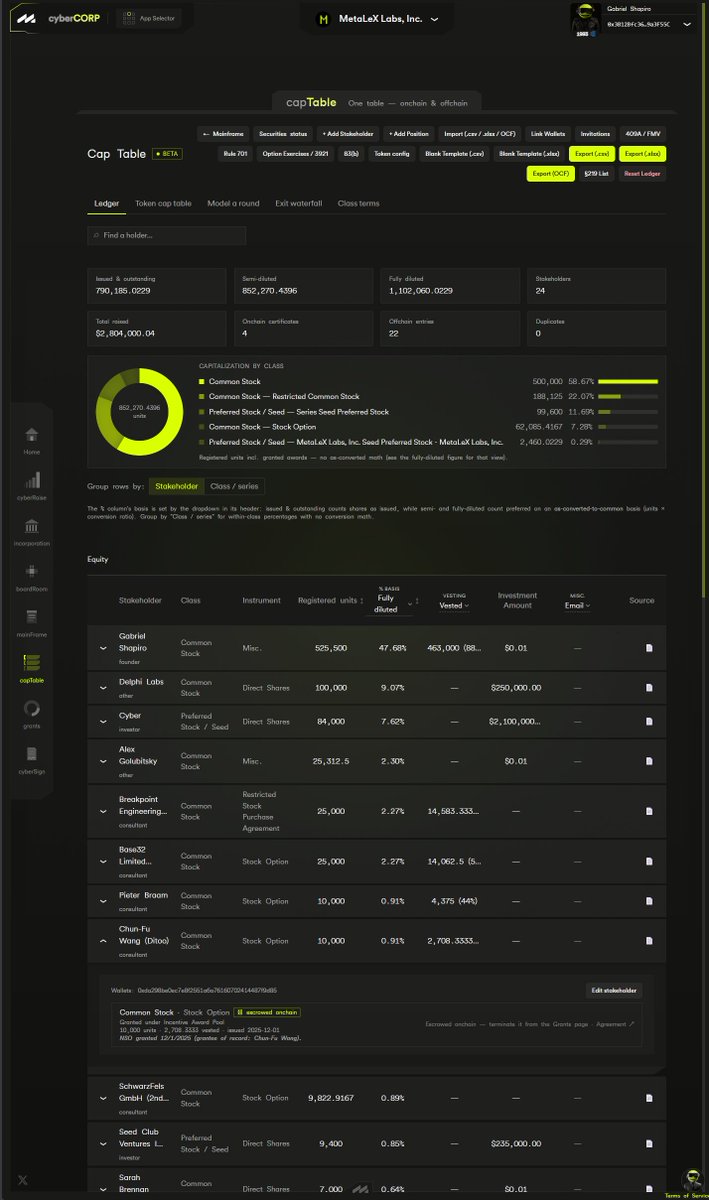
Task: Open the incorporation sidebar icon
Action: pos(32,526)
